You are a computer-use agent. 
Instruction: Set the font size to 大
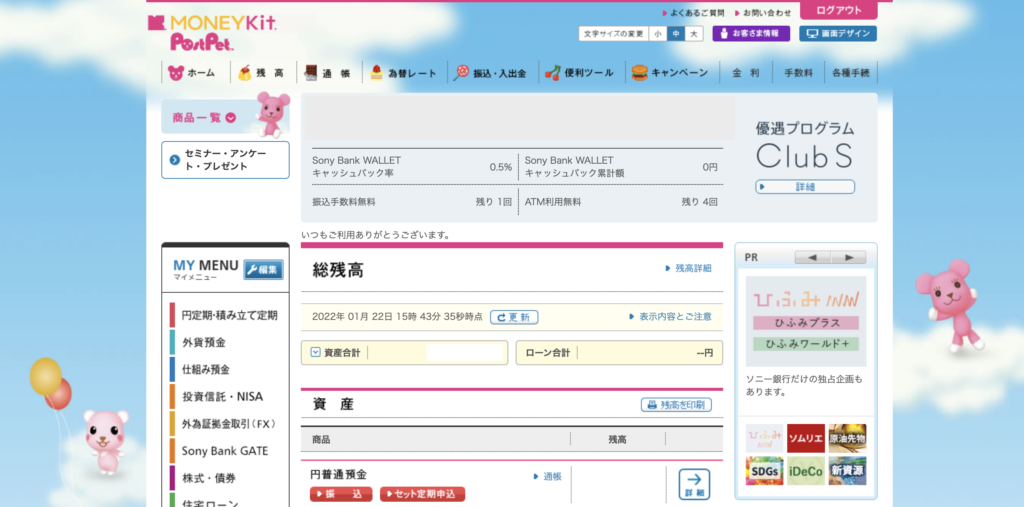point(694,33)
